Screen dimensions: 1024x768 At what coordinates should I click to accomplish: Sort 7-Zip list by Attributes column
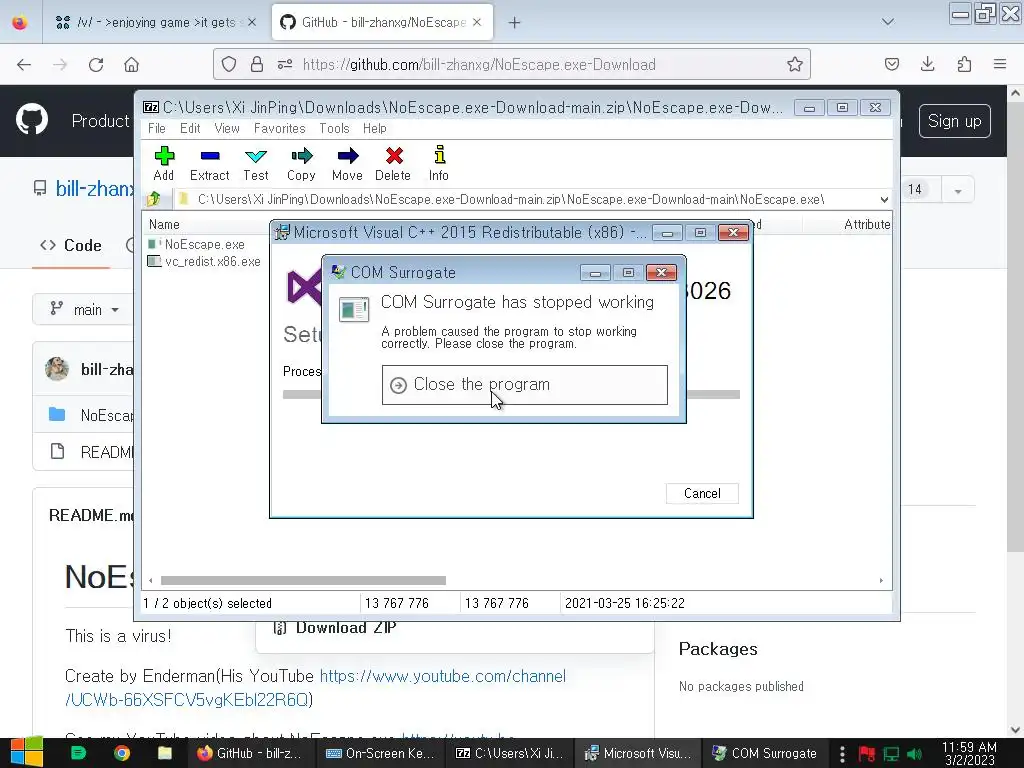(x=867, y=225)
